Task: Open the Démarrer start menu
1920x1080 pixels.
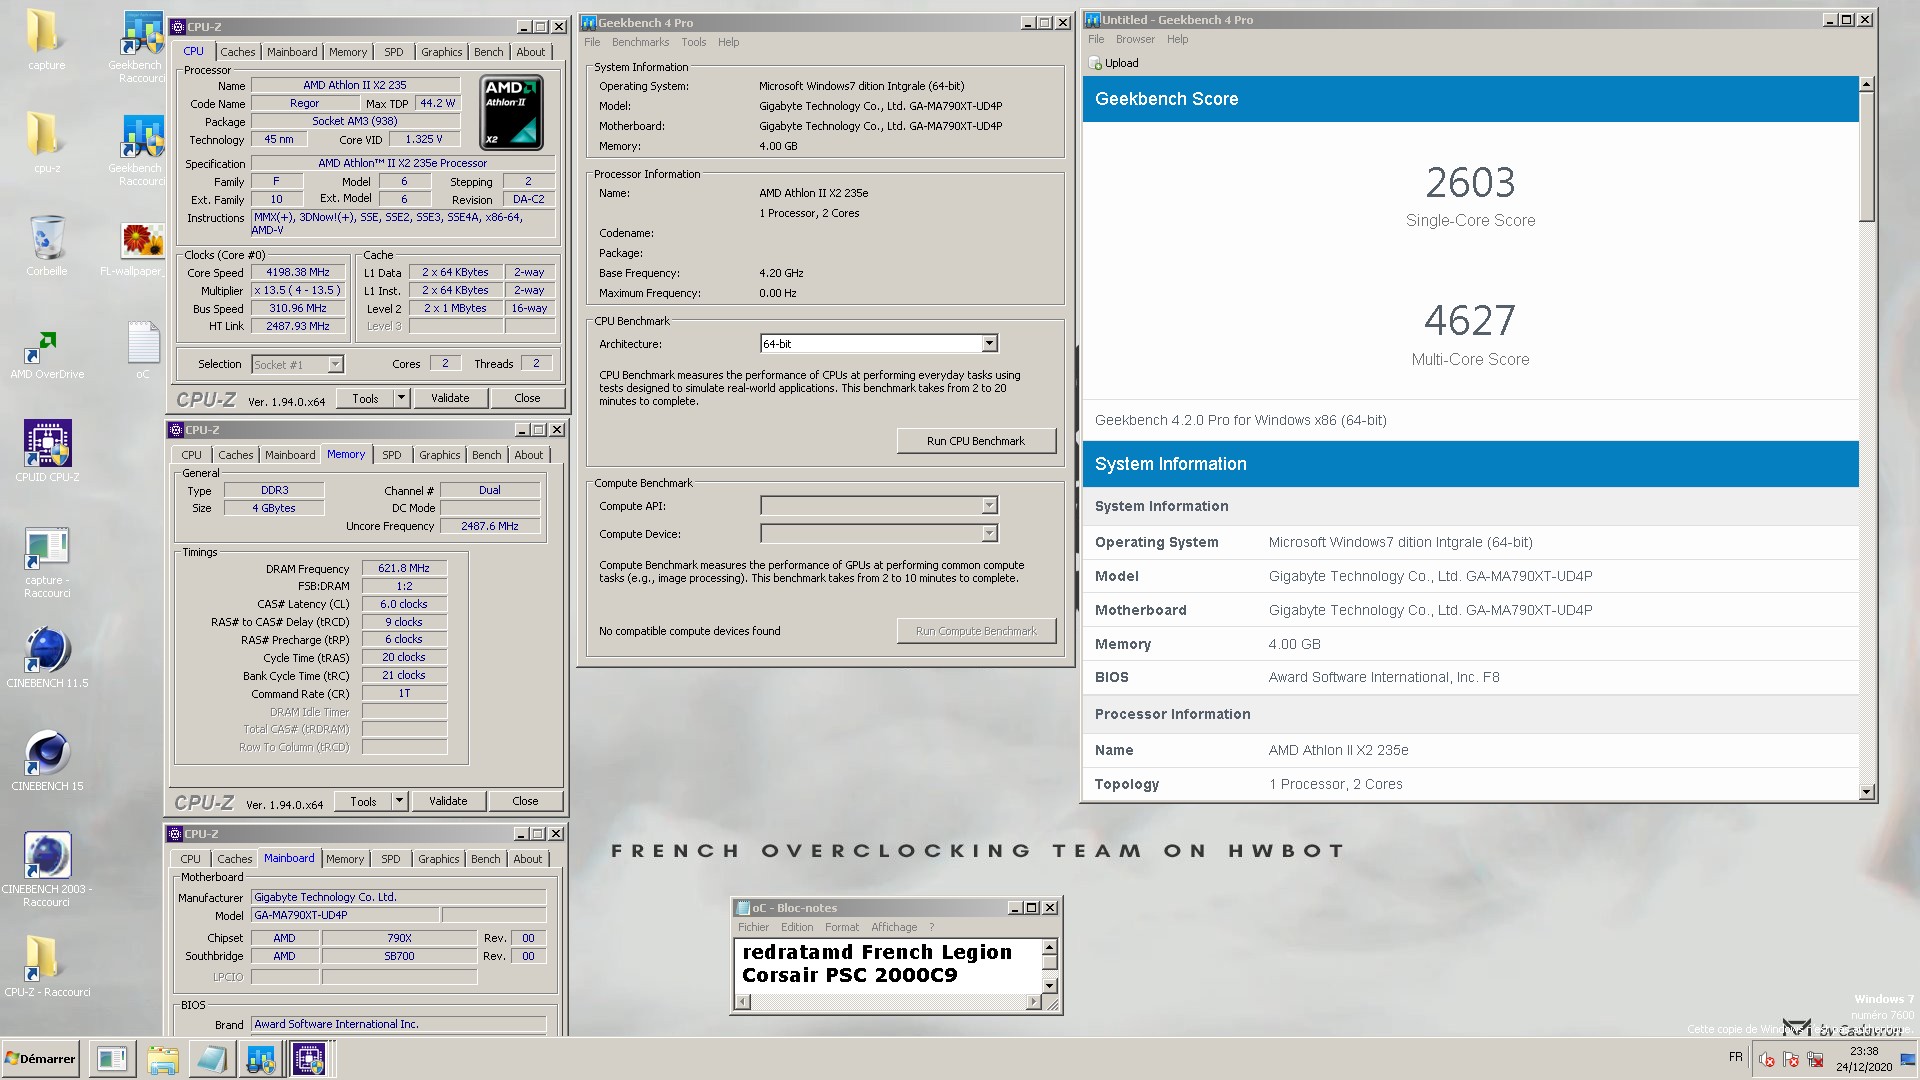Action: [40, 1059]
